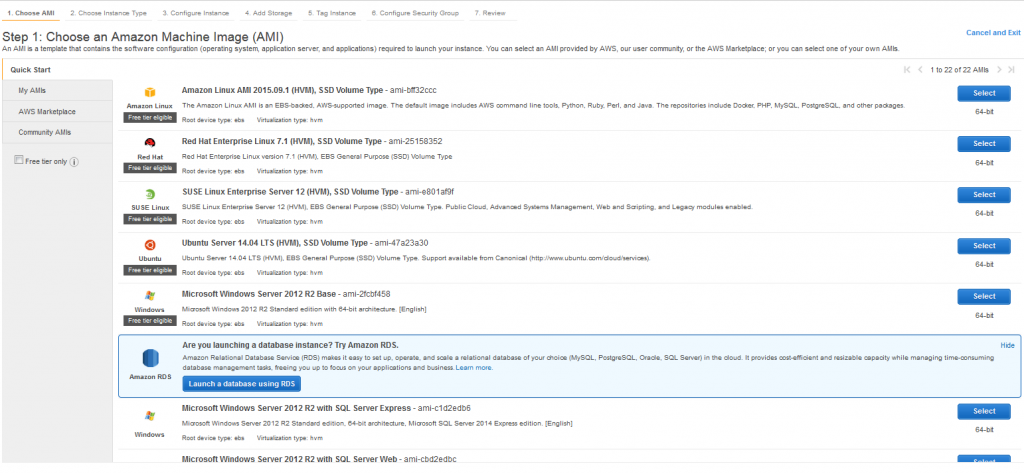Select the Community AMIs sidebar tab
This screenshot has height=474, width=1024.
click(x=57, y=133)
